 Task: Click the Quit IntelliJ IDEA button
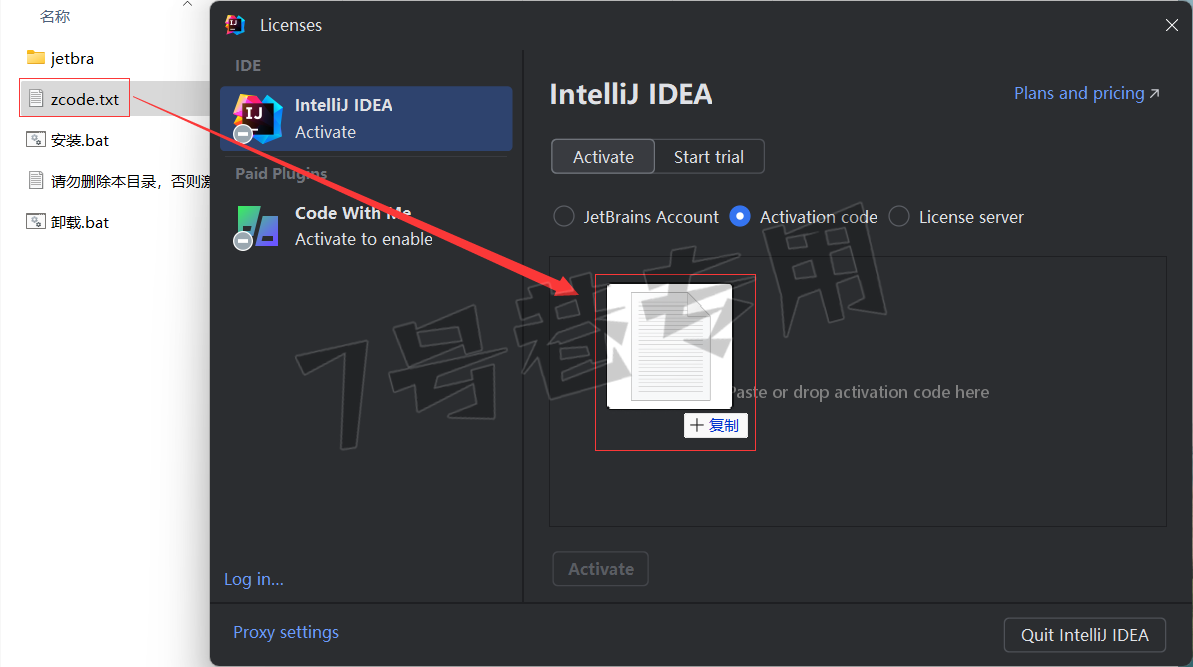pos(1085,635)
